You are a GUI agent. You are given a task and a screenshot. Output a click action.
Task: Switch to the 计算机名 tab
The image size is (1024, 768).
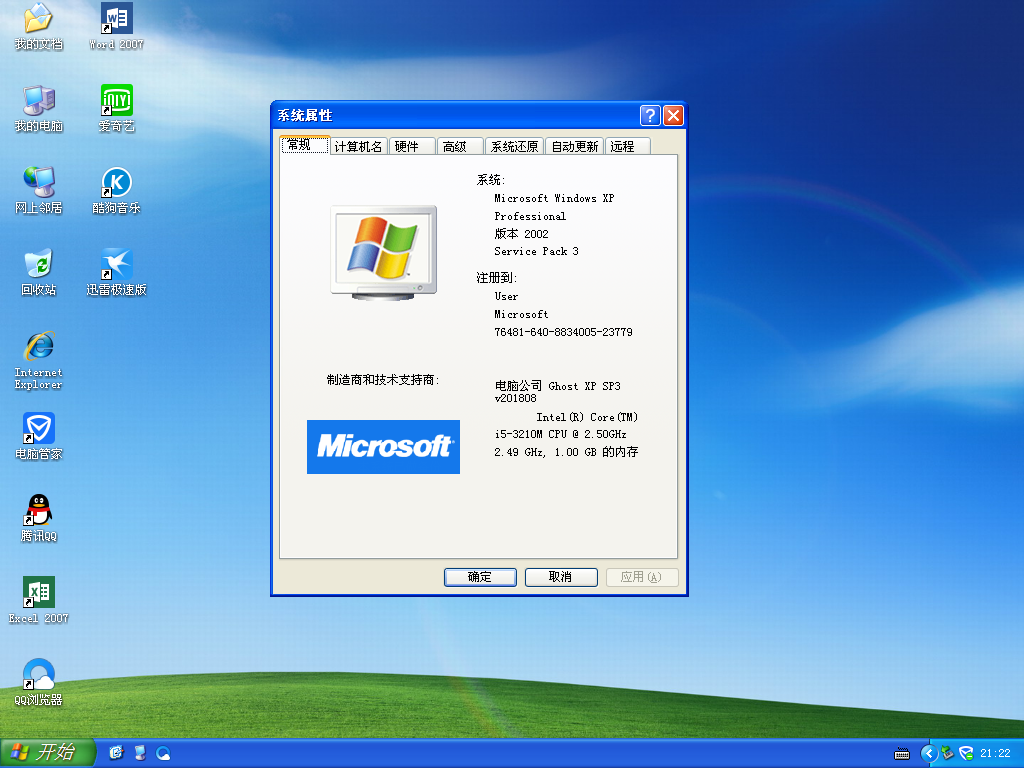pos(359,146)
